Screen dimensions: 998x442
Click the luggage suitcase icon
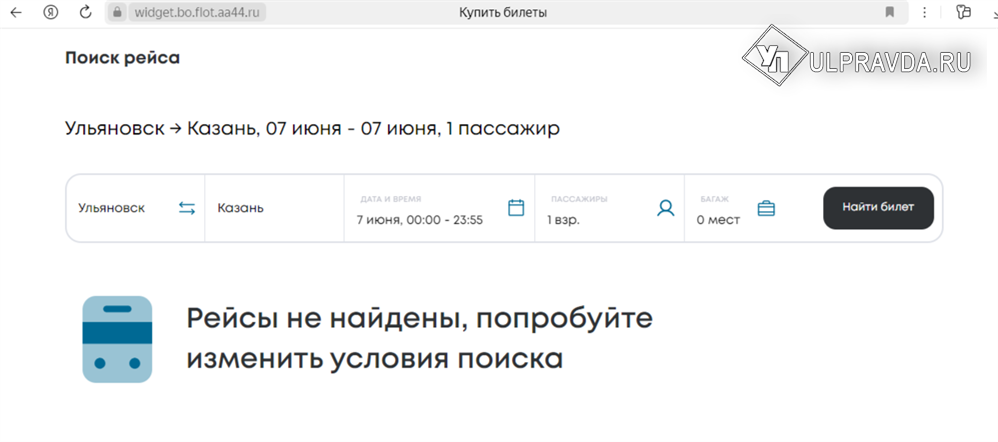coord(766,208)
